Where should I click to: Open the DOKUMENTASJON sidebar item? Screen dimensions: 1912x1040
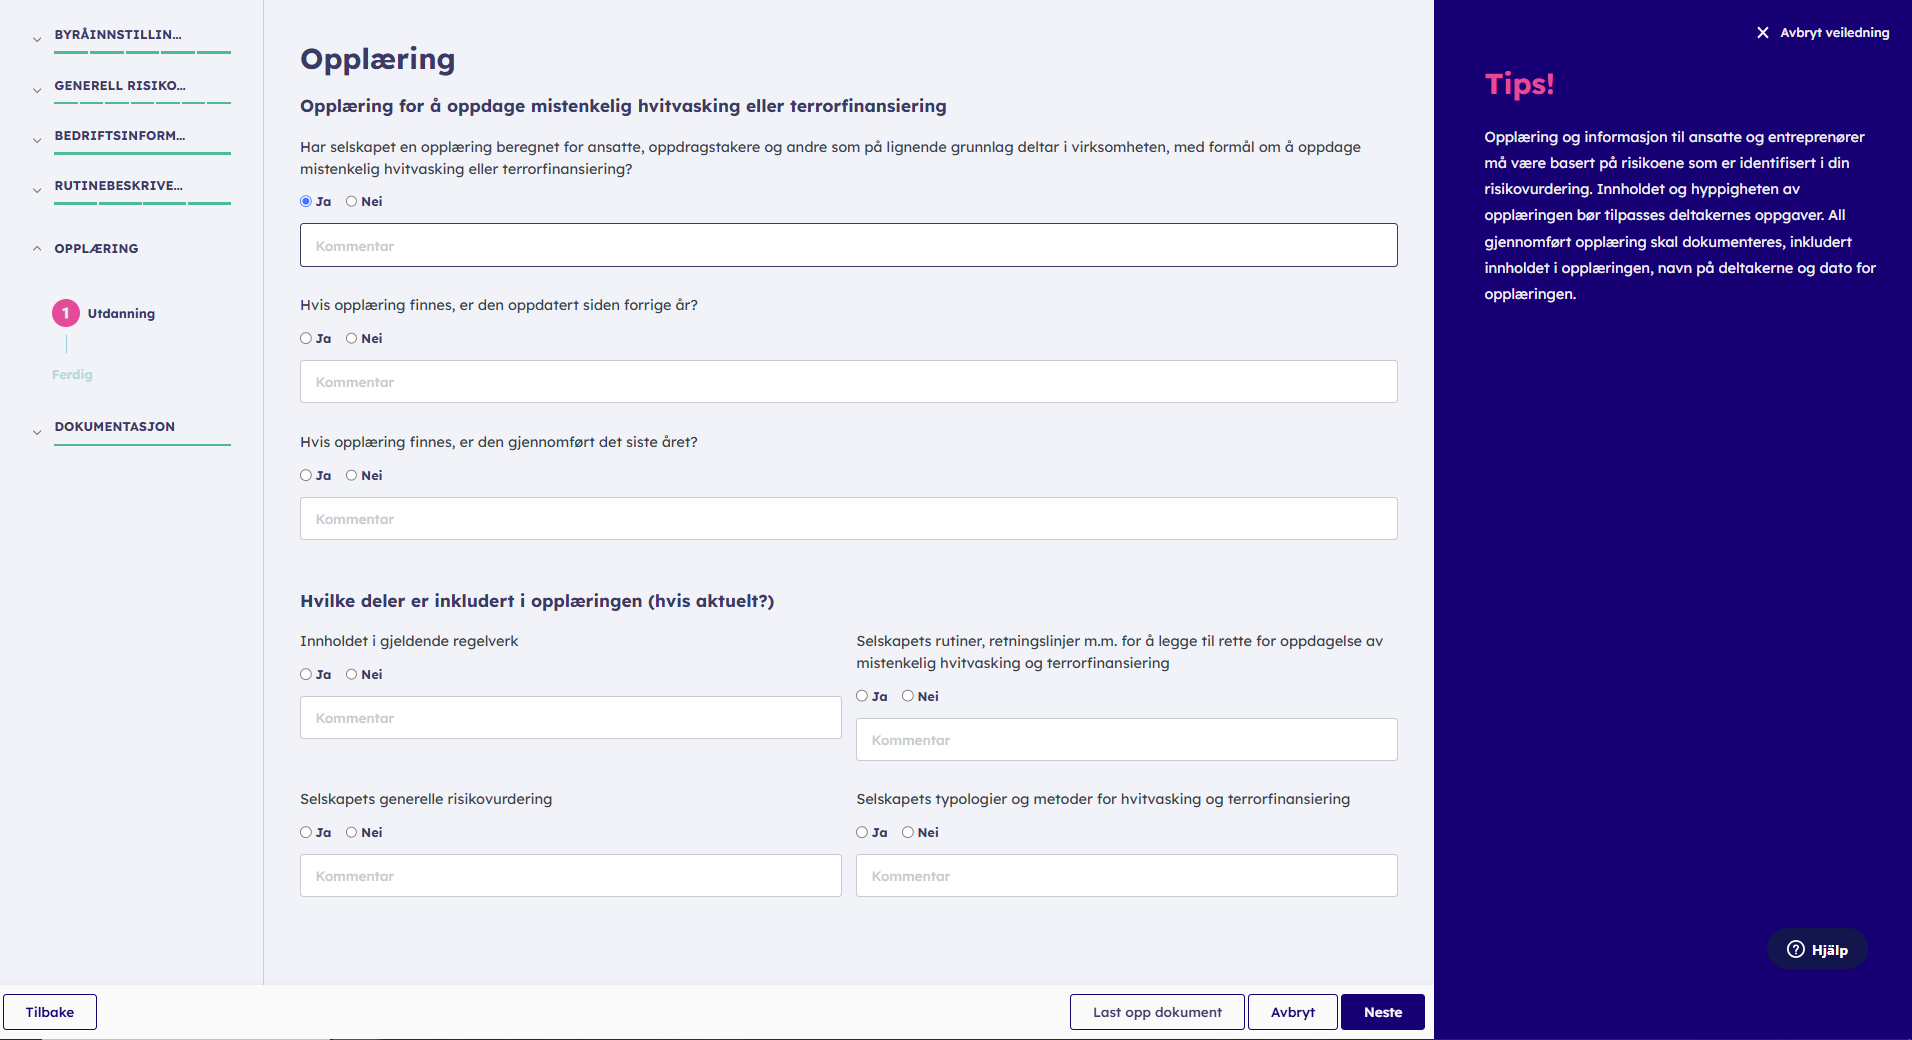pos(115,427)
